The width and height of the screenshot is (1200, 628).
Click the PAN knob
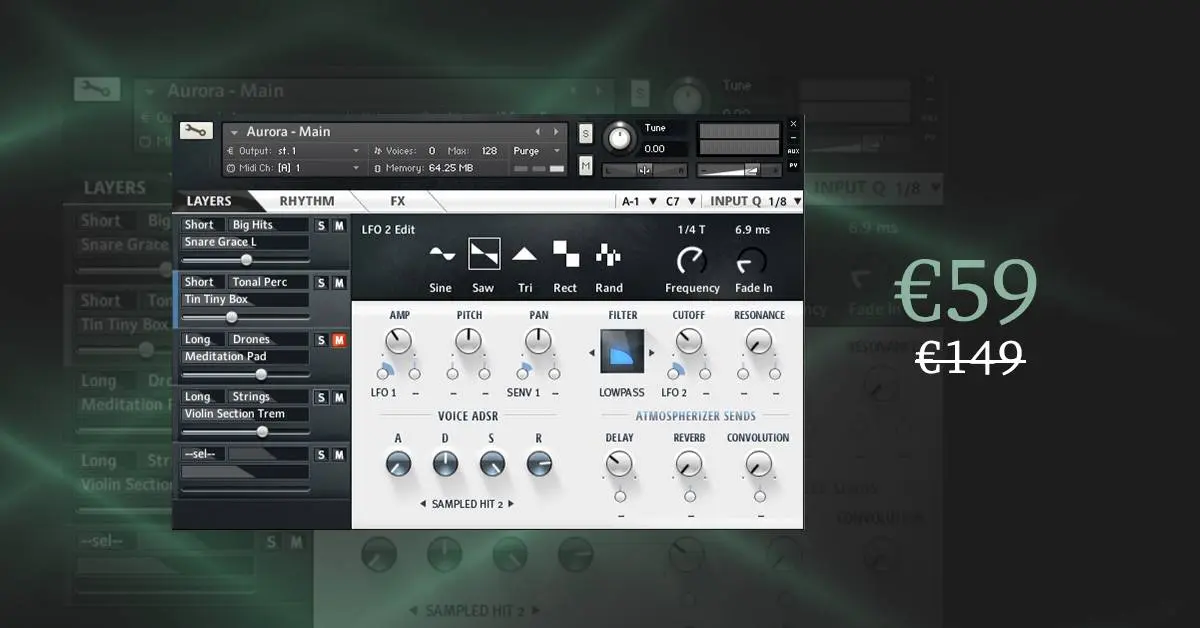coord(538,343)
